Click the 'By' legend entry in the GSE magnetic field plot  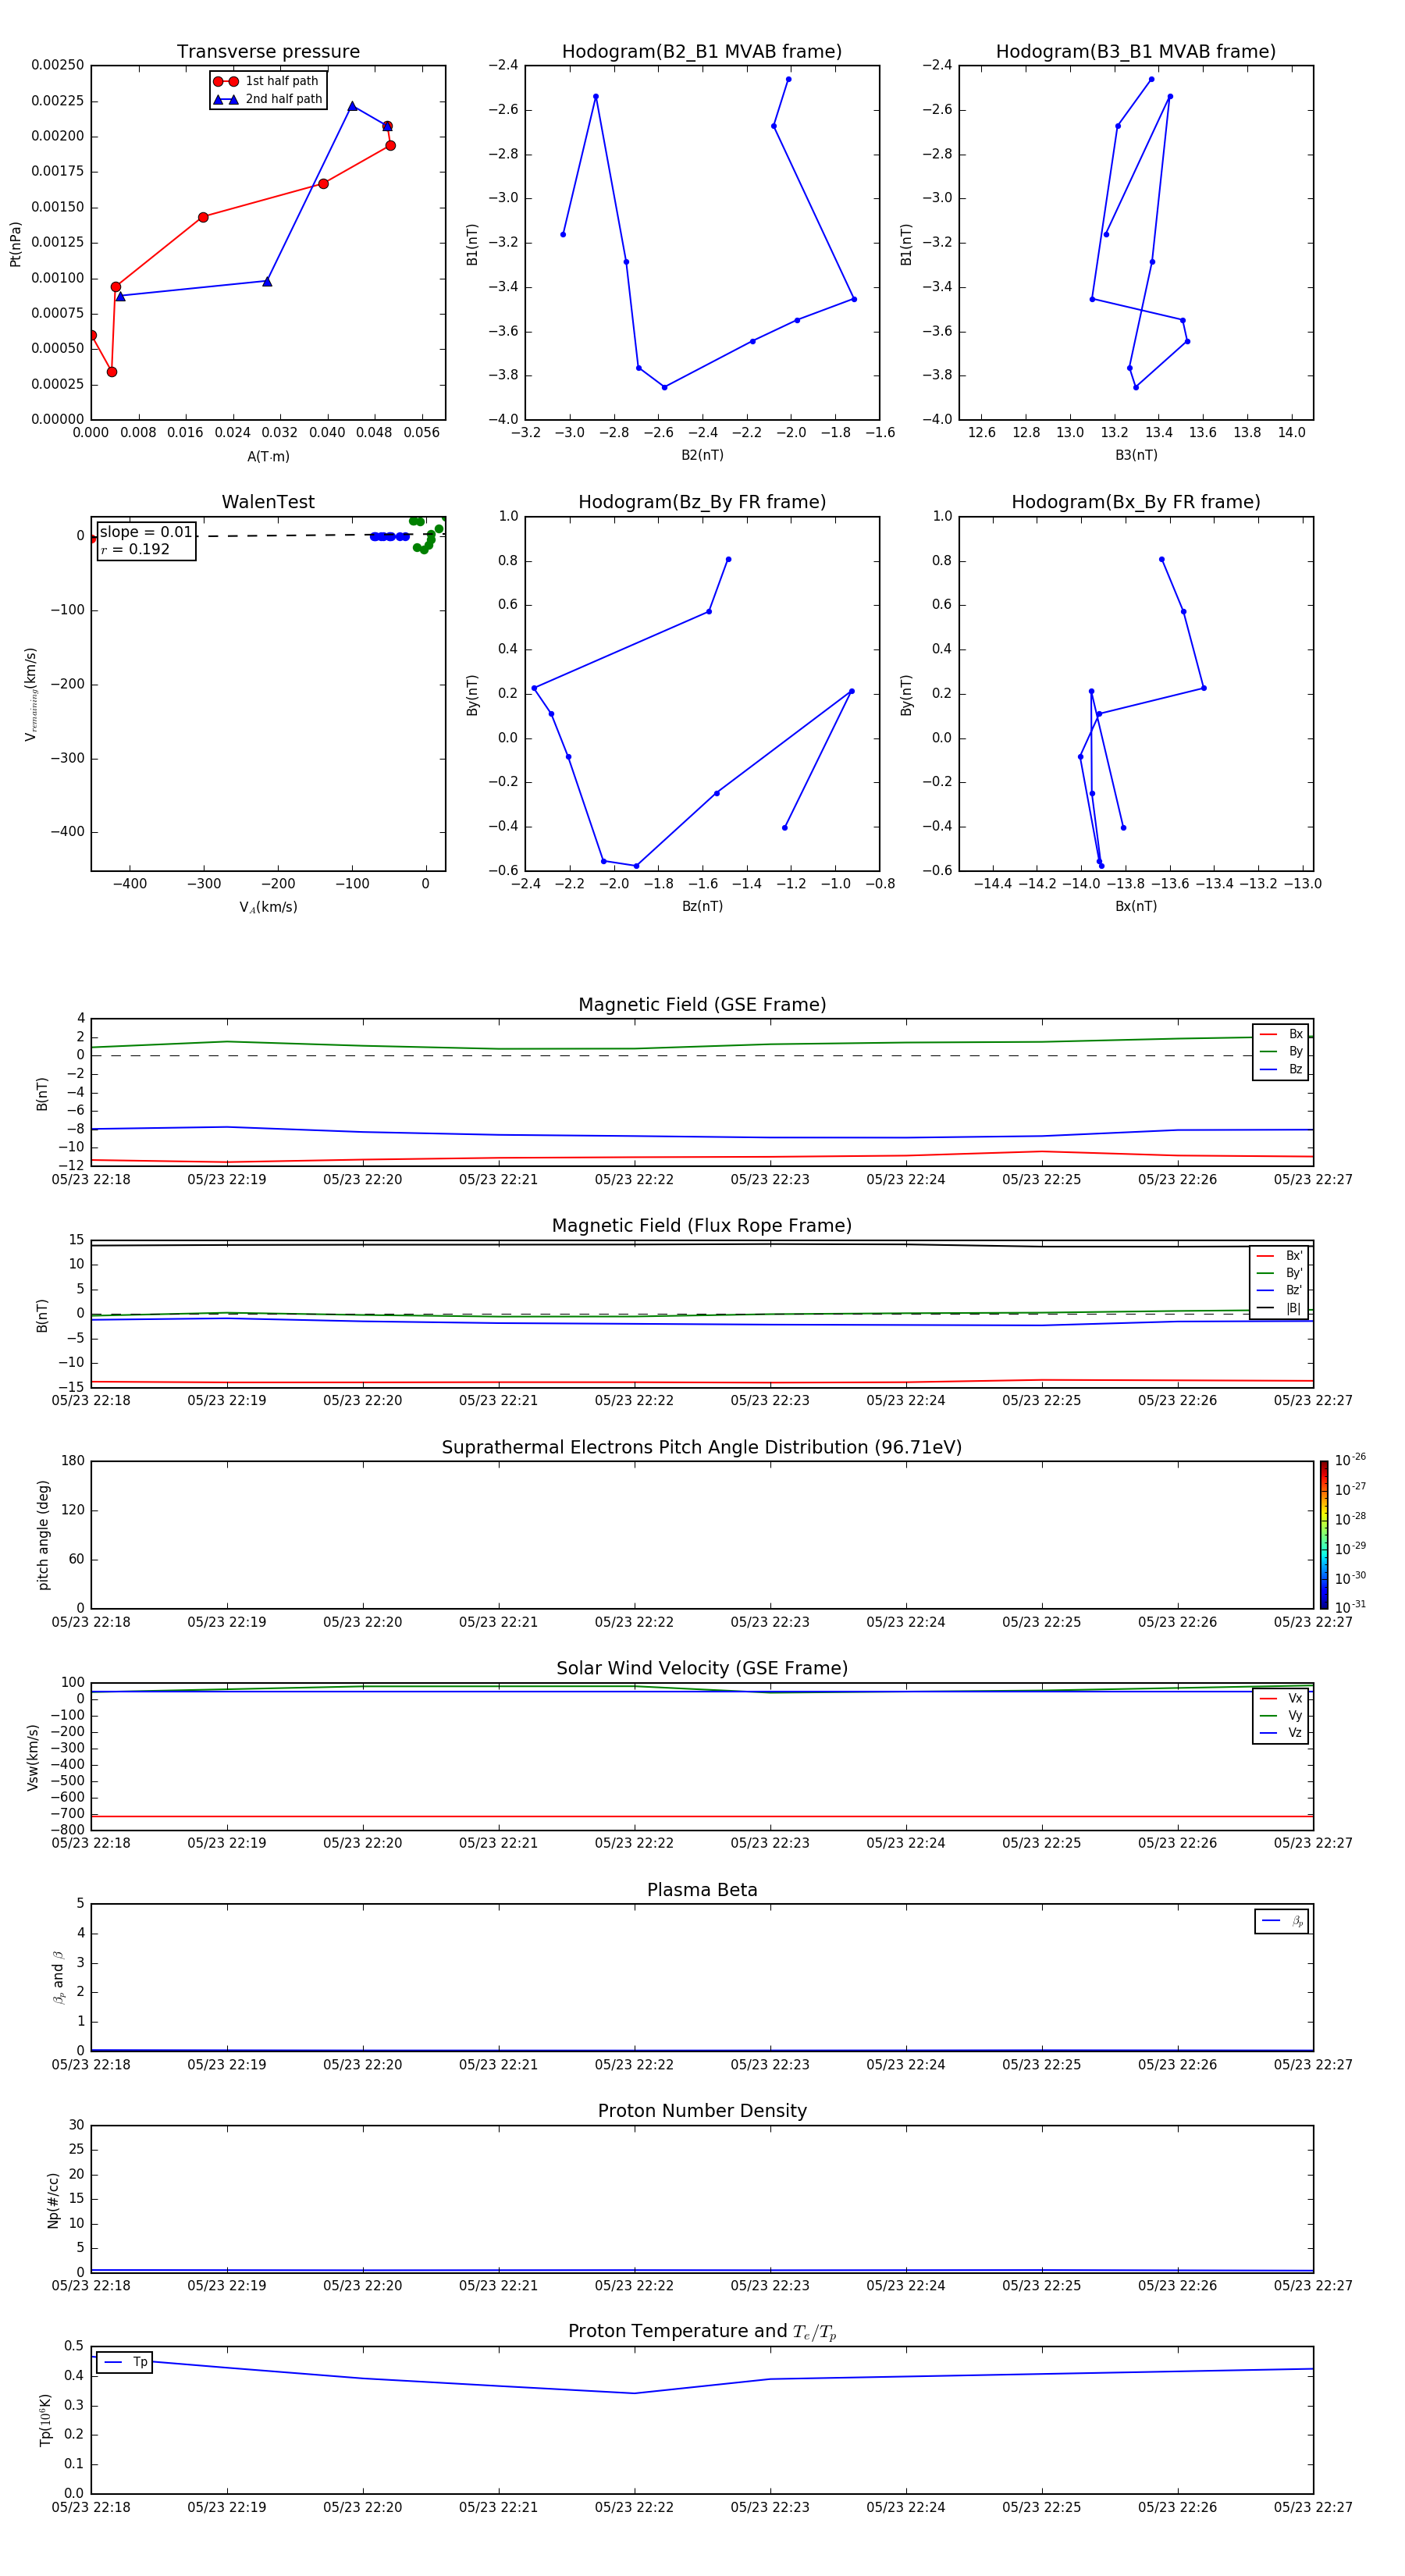point(1281,1051)
